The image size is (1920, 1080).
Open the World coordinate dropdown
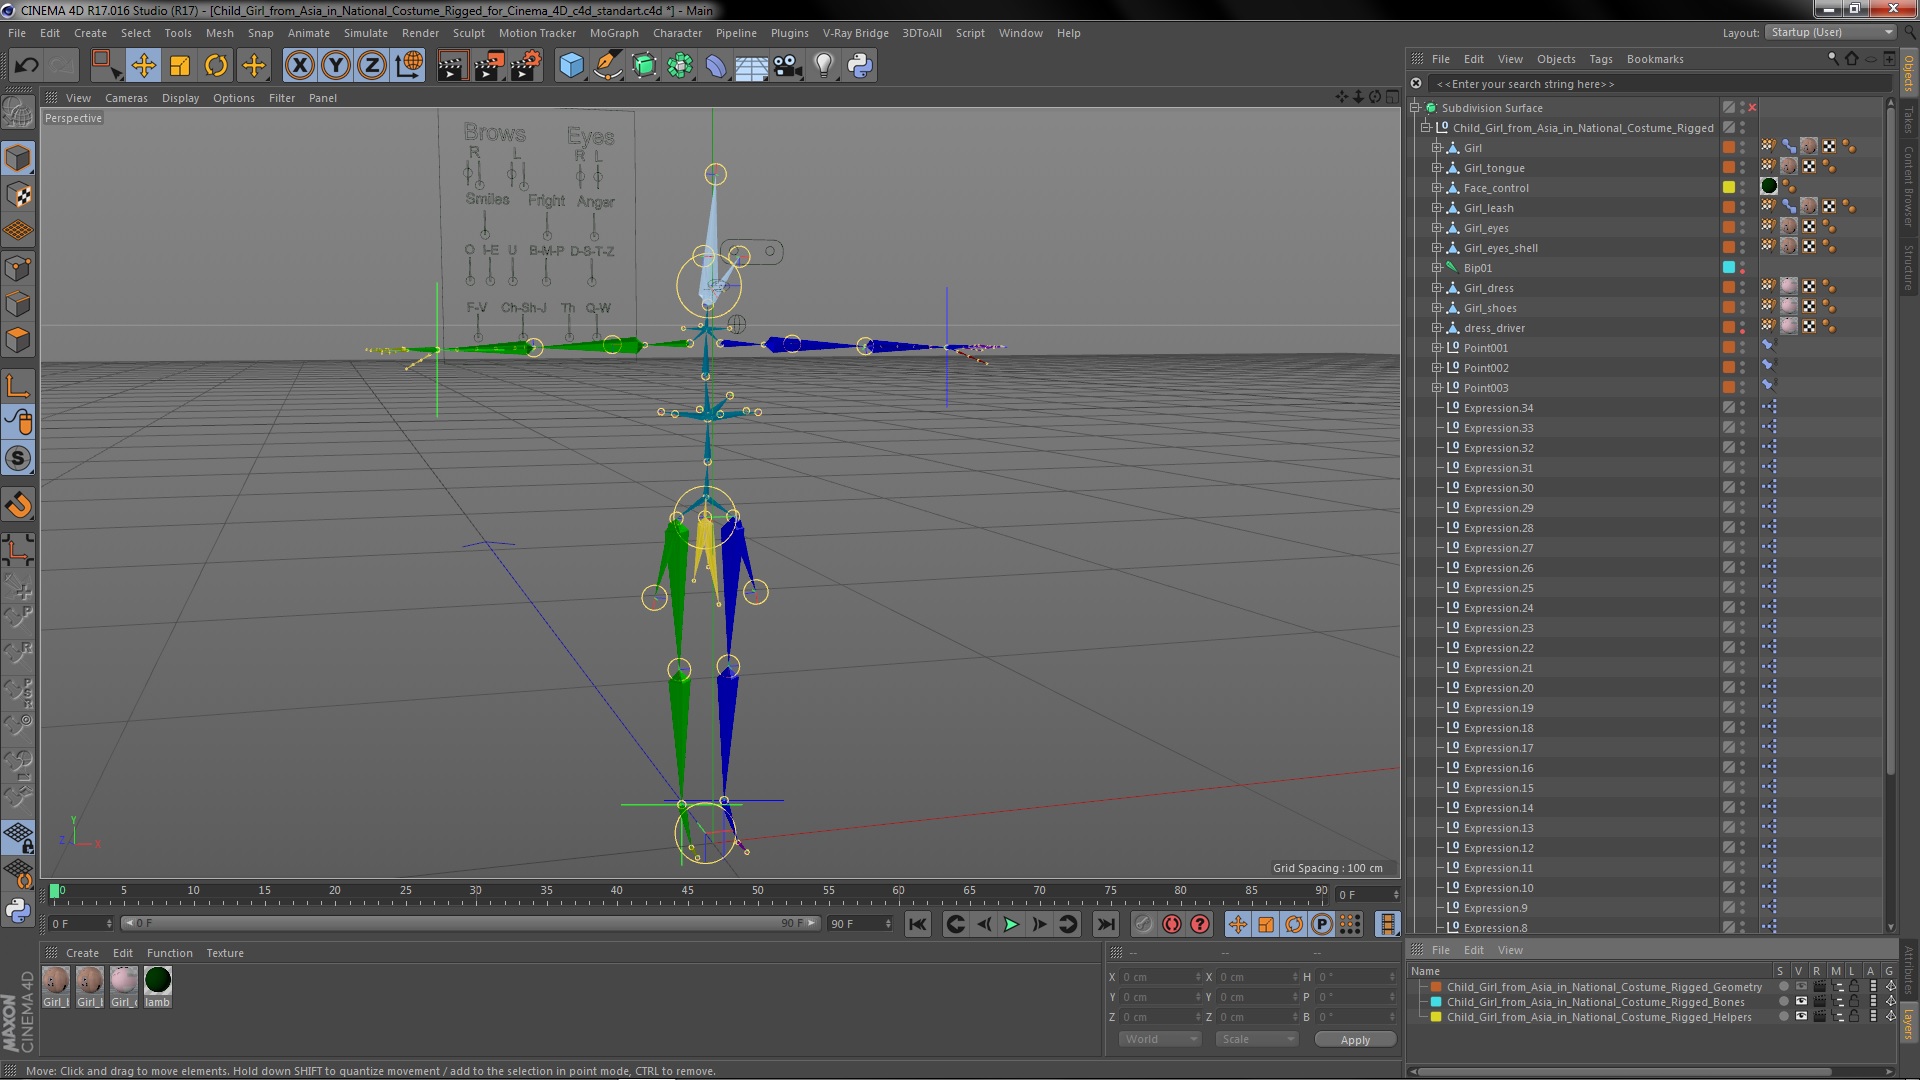click(x=1160, y=1040)
